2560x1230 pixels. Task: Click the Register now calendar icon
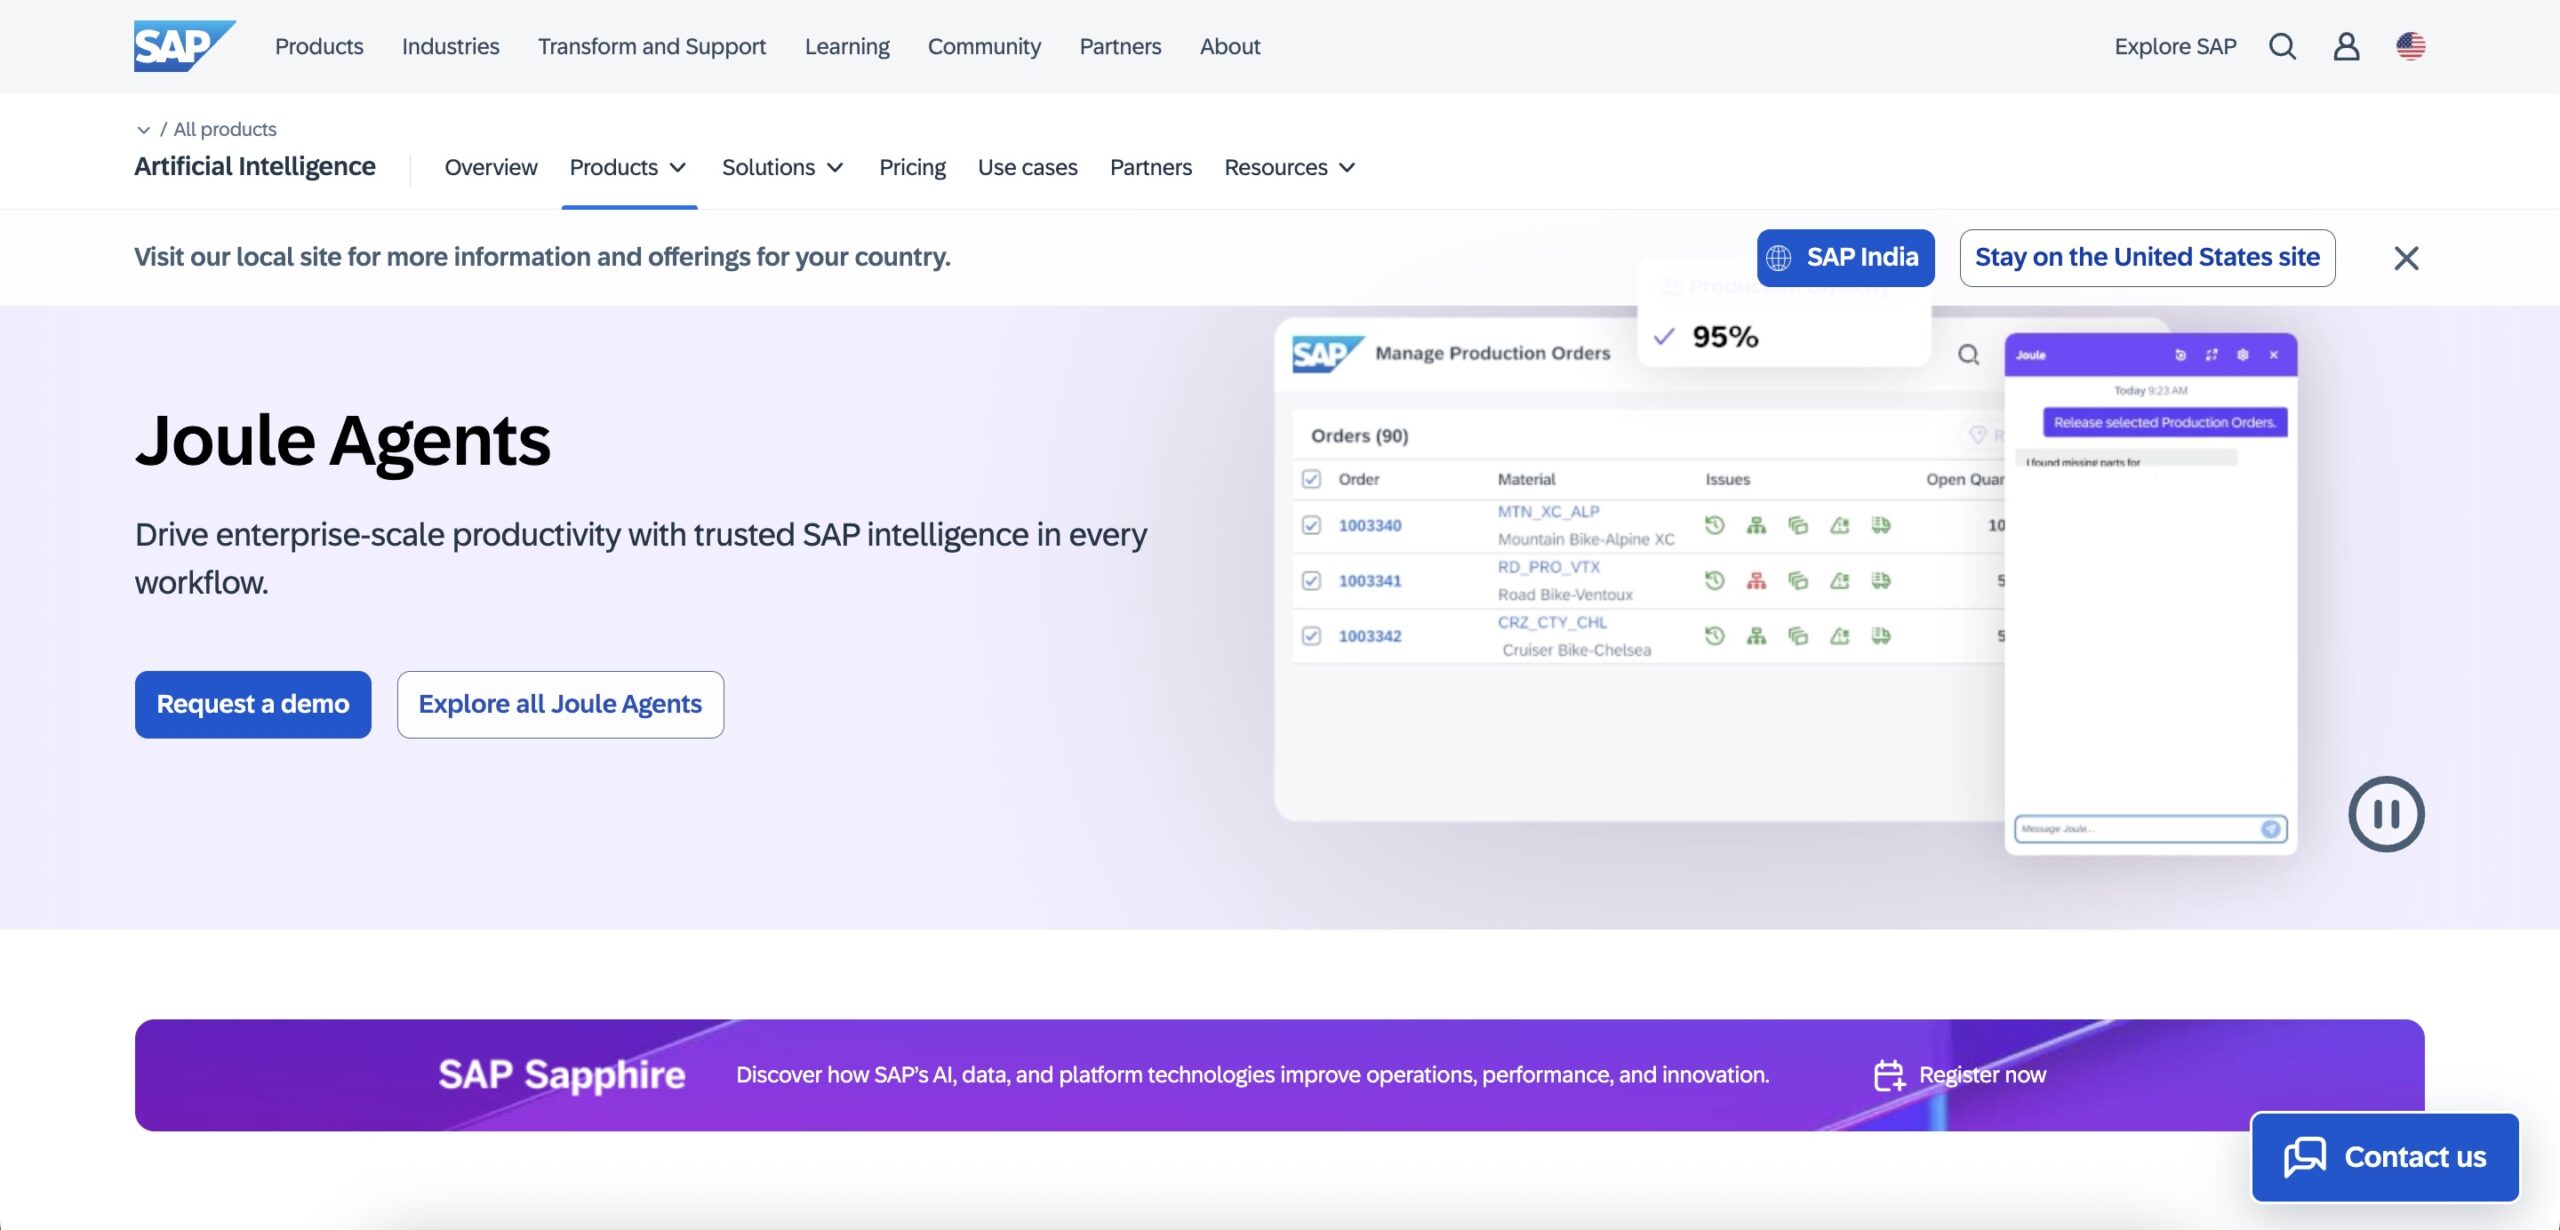pos(1889,1075)
